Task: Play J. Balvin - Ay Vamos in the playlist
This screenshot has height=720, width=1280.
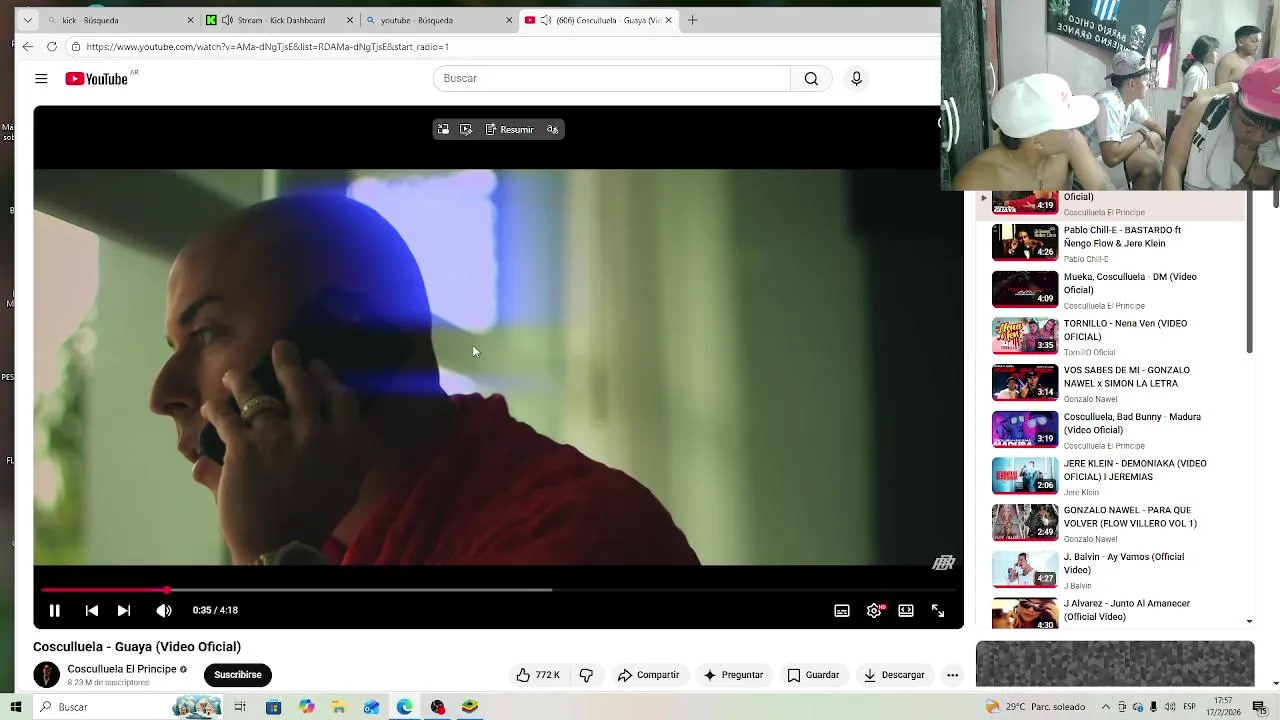Action: [x=1110, y=570]
